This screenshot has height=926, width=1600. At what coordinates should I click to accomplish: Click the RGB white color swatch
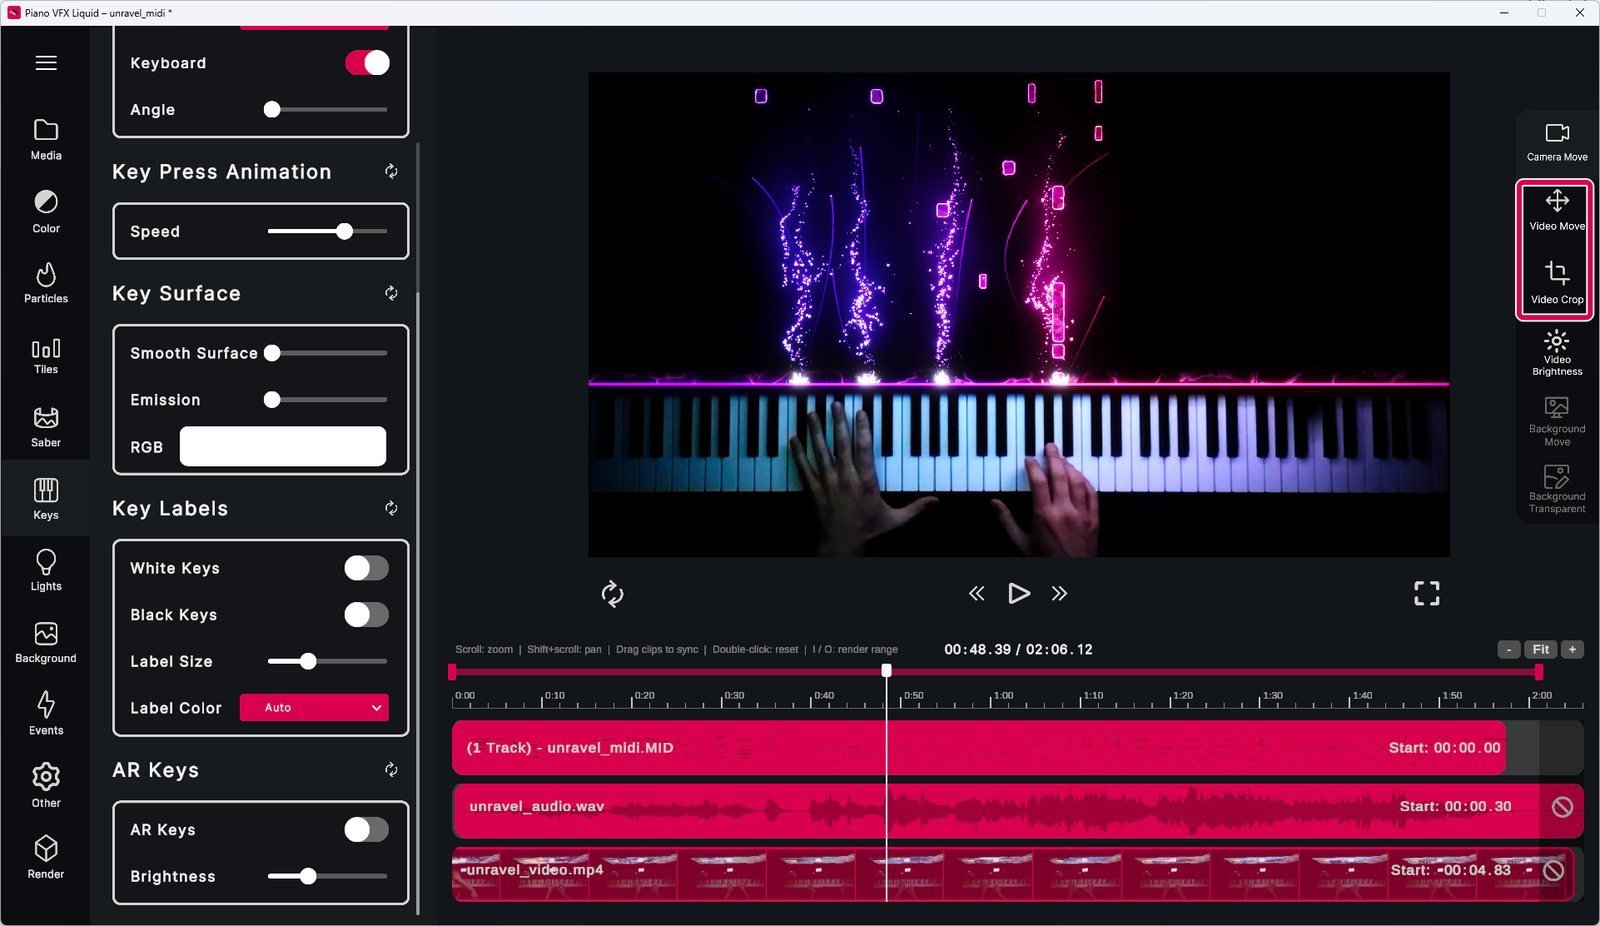[283, 446]
